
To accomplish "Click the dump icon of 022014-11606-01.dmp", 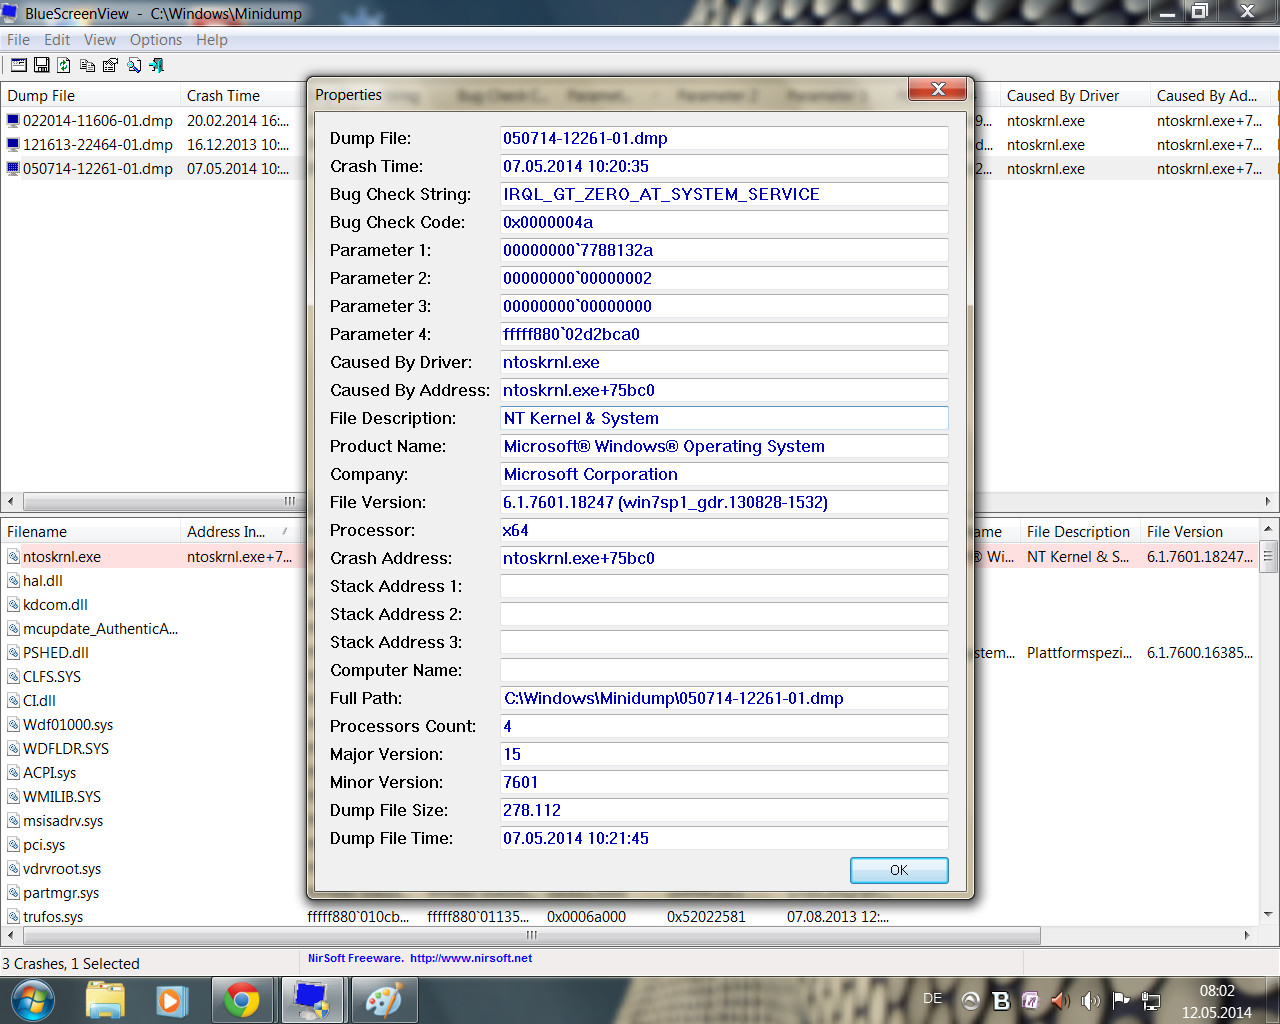I will pos(14,121).
